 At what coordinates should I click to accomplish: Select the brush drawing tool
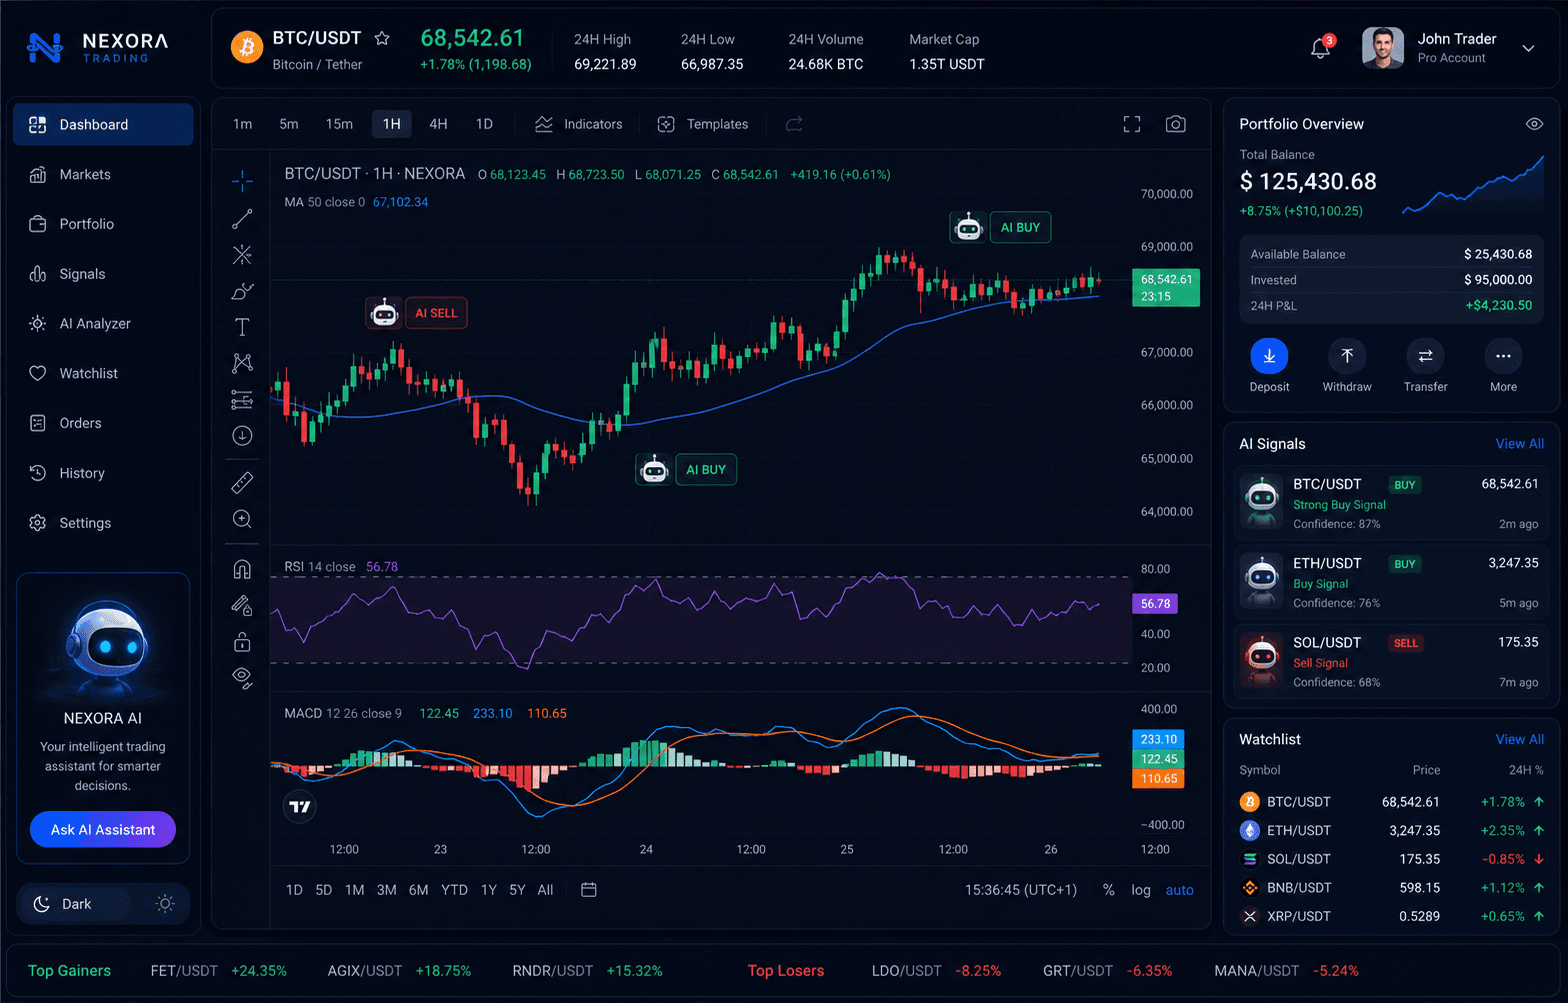pyautogui.click(x=242, y=291)
